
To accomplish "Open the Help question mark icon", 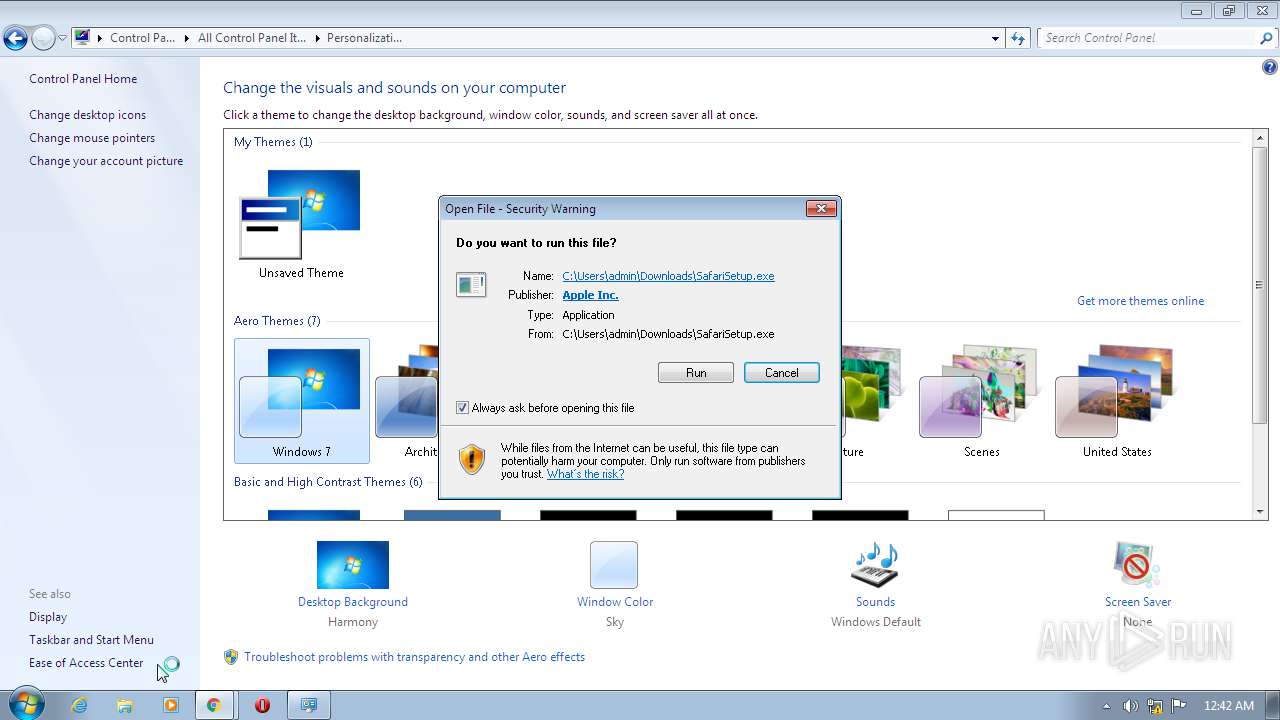I will (1269, 68).
